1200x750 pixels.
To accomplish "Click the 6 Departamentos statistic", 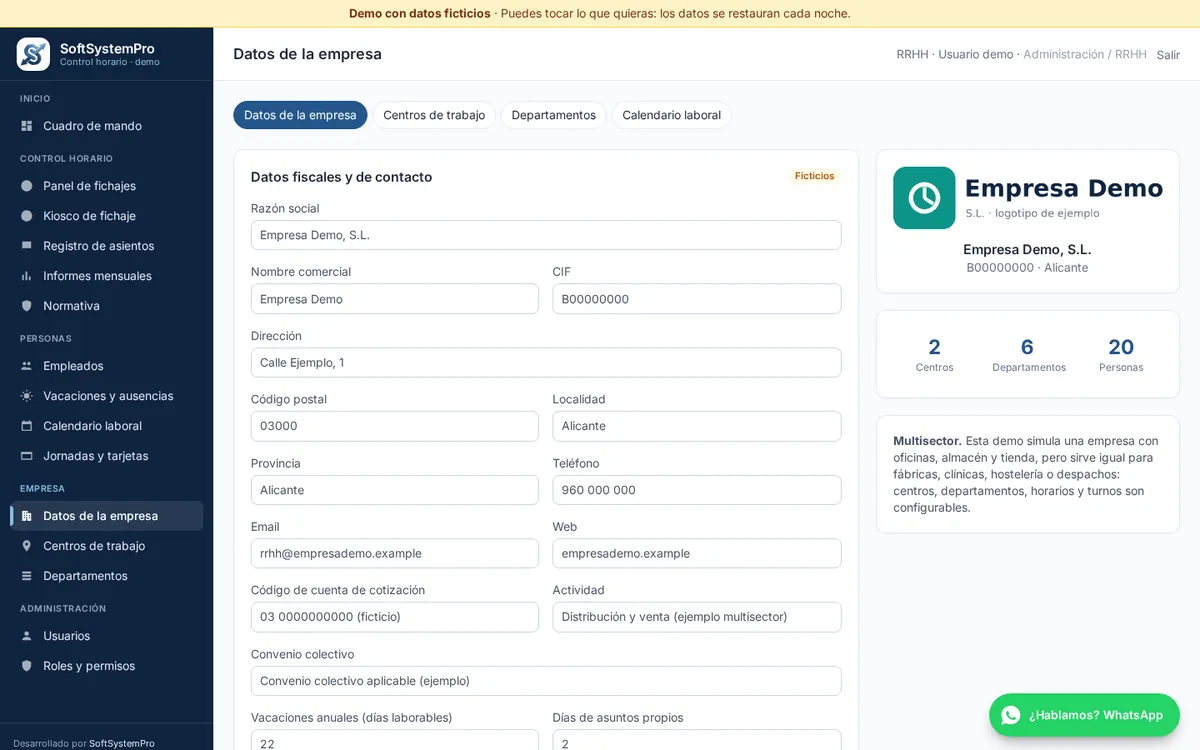I will [1028, 354].
